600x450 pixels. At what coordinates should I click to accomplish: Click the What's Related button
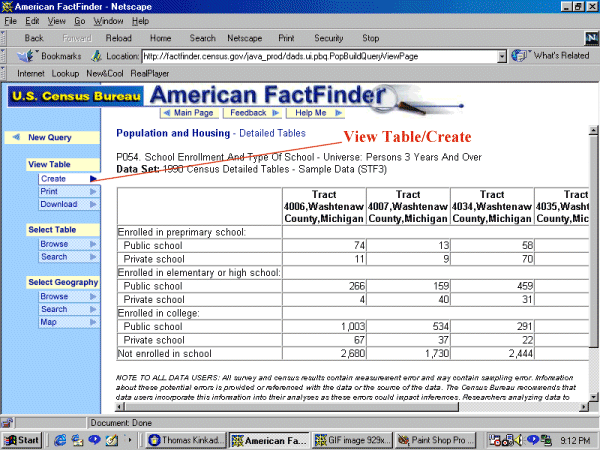click(552, 56)
